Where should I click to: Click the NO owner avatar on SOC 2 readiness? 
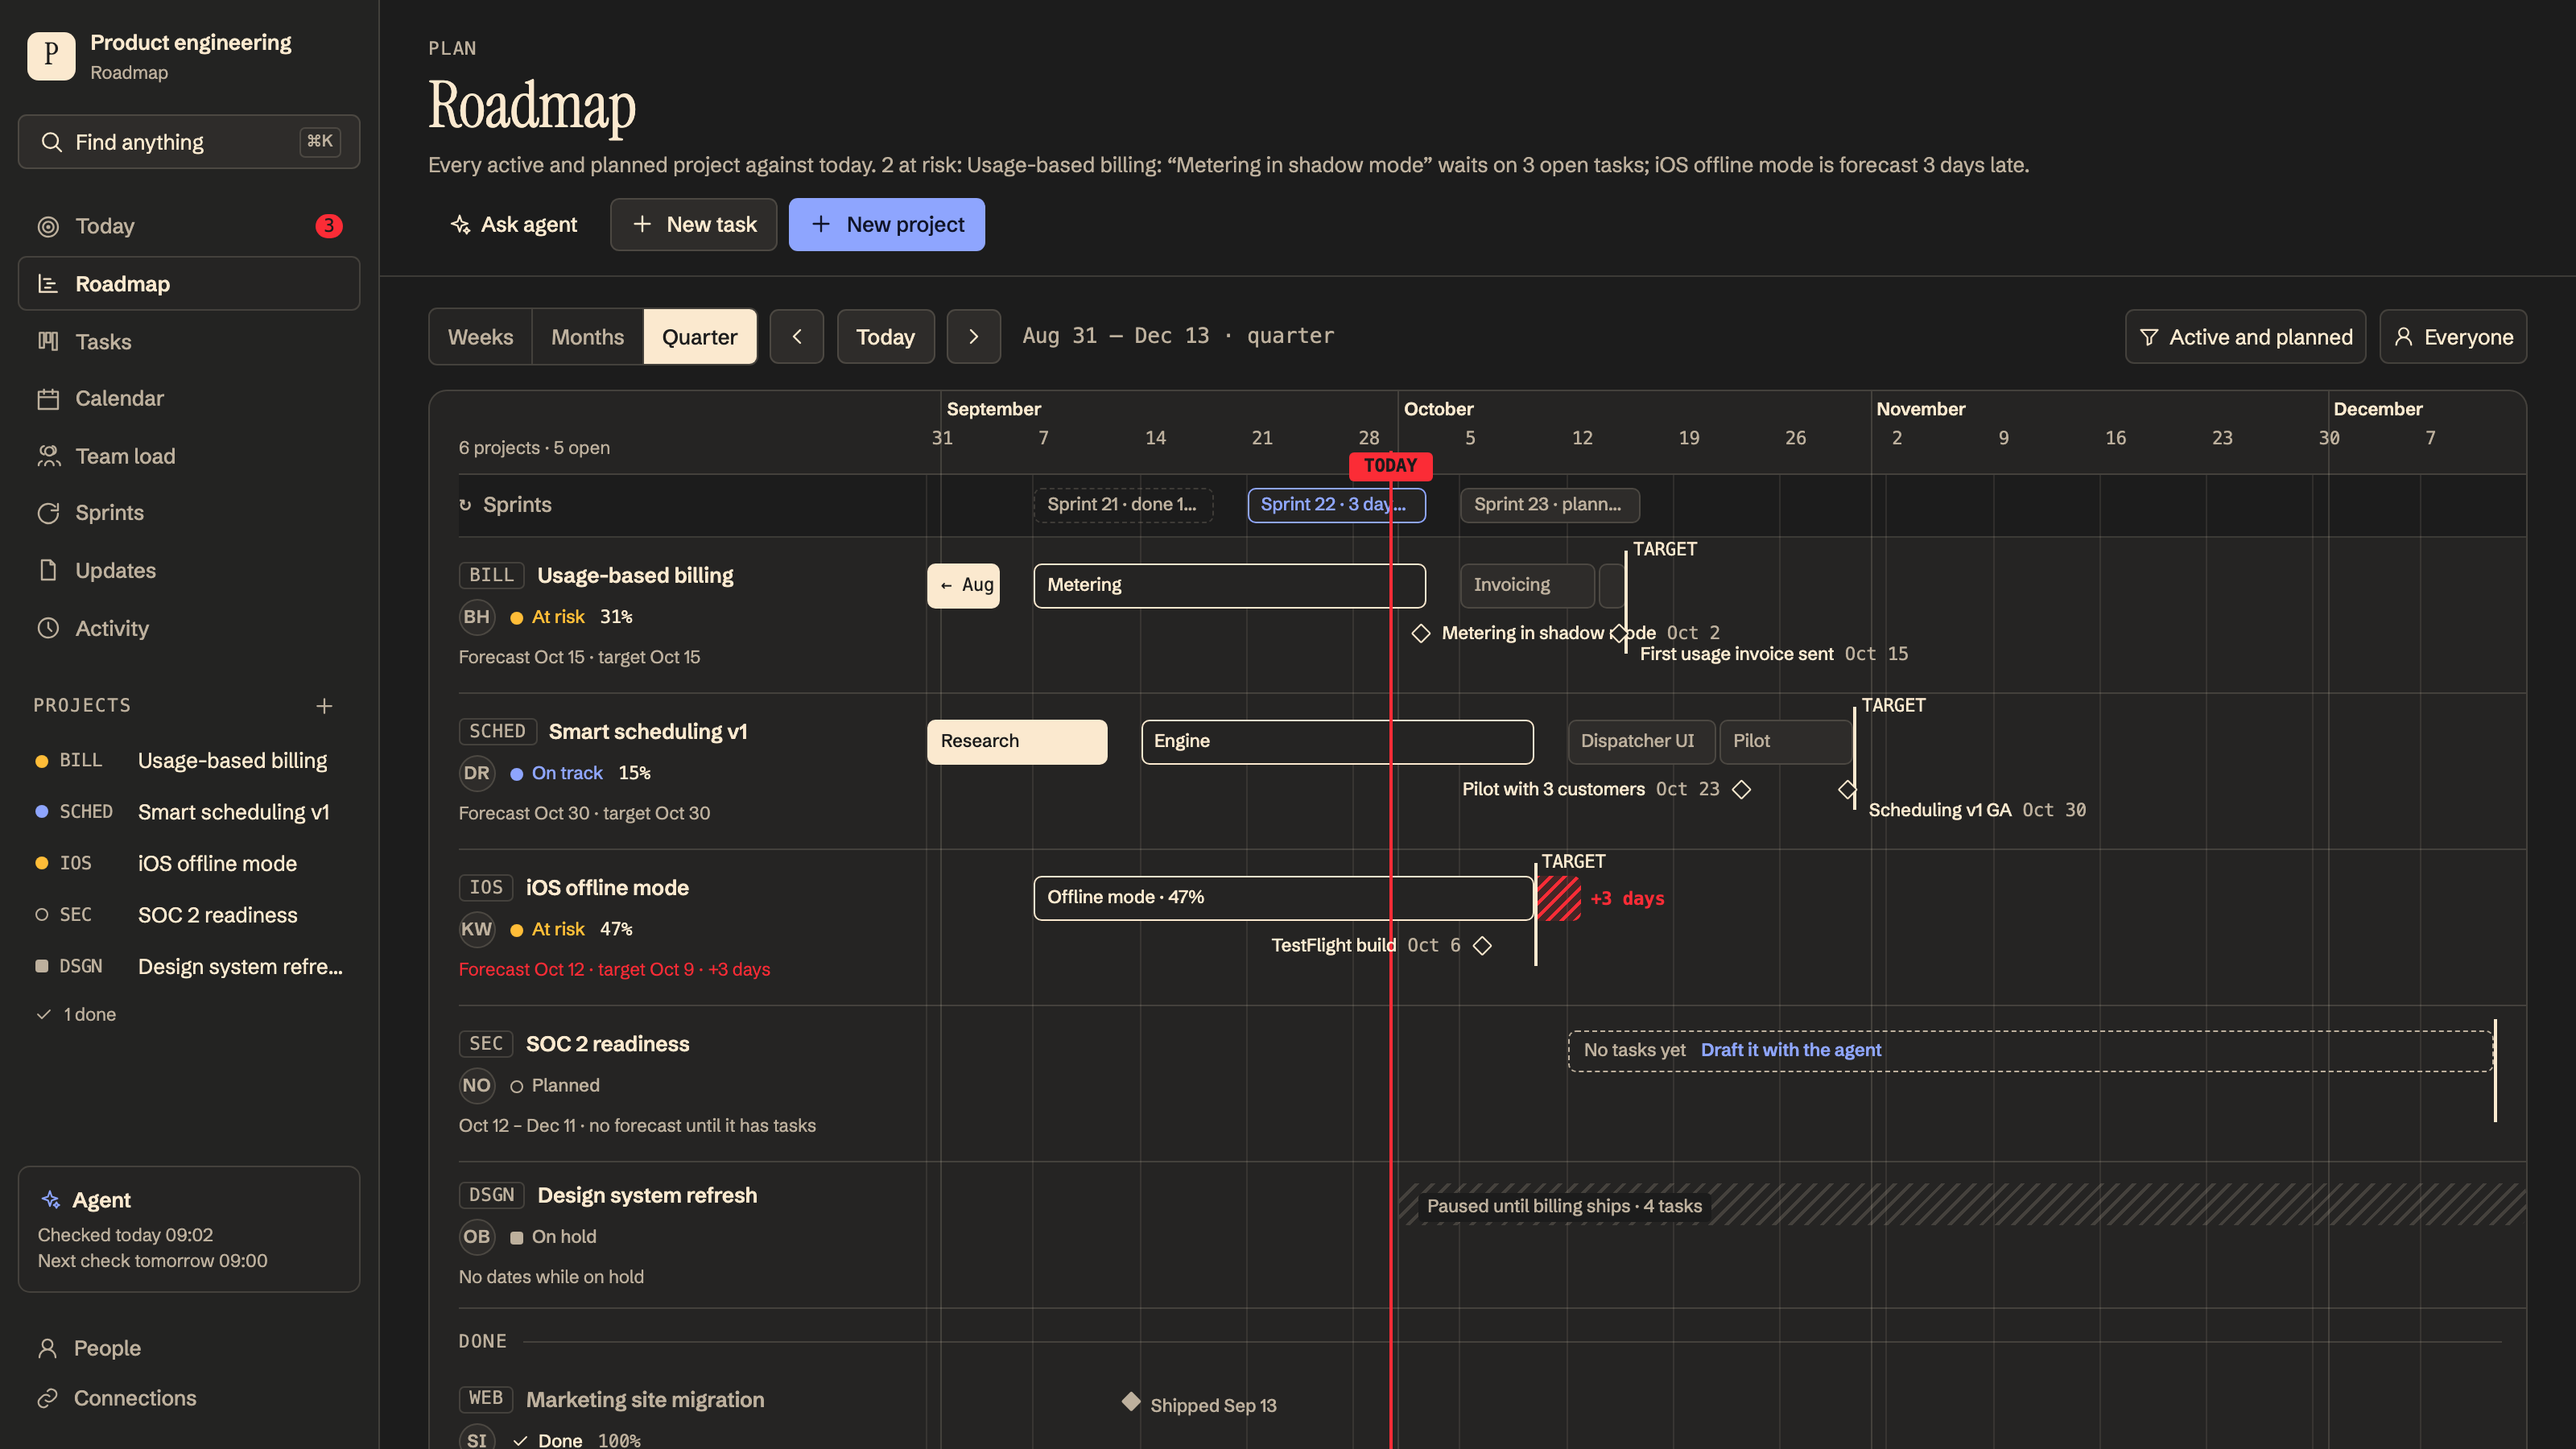click(x=477, y=1085)
